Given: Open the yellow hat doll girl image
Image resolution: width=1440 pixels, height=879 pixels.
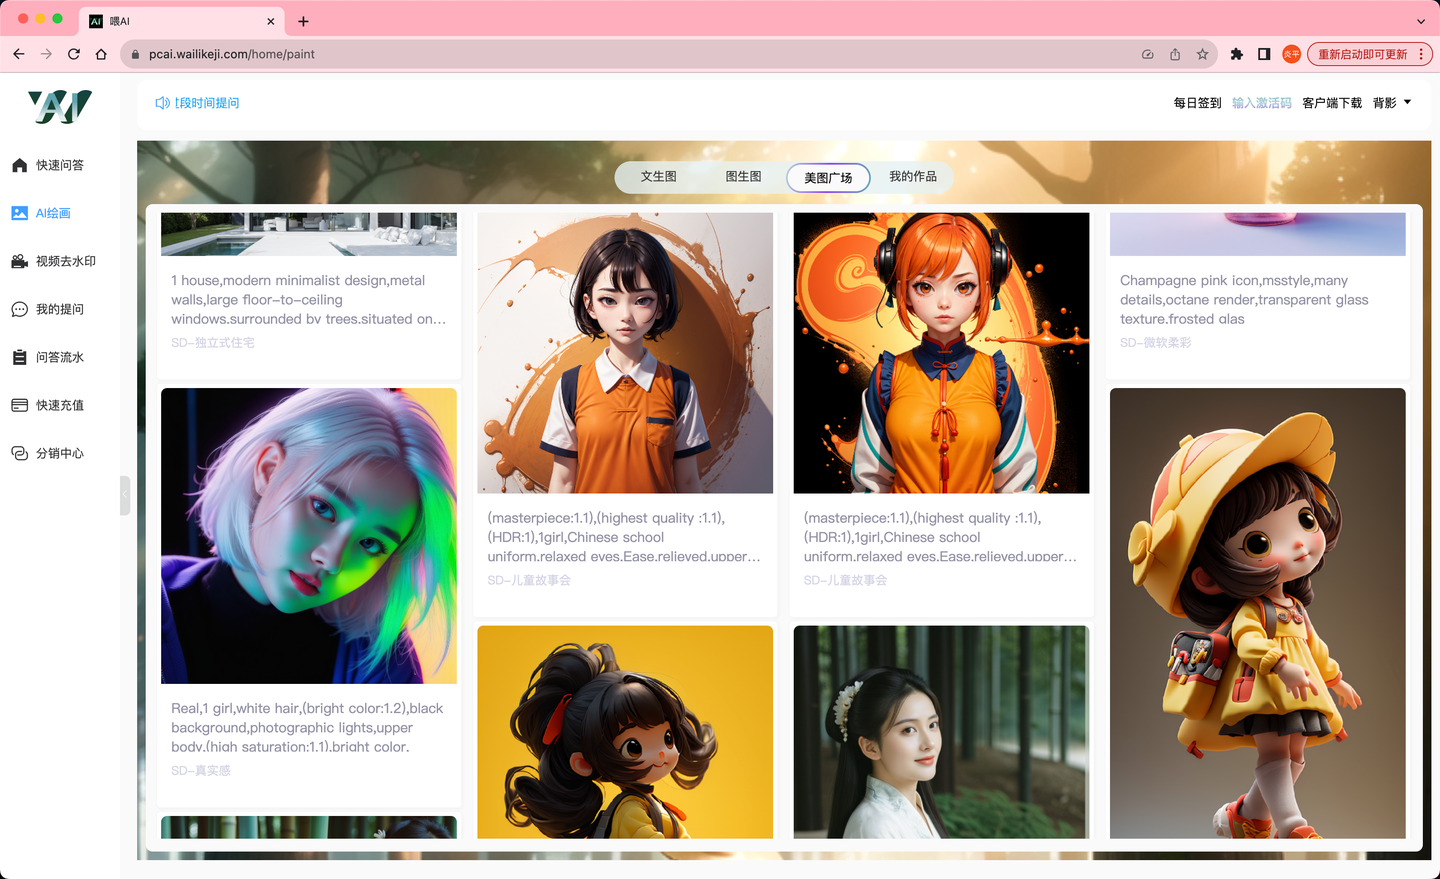Looking at the screenshot, I should pos(1258,613).
